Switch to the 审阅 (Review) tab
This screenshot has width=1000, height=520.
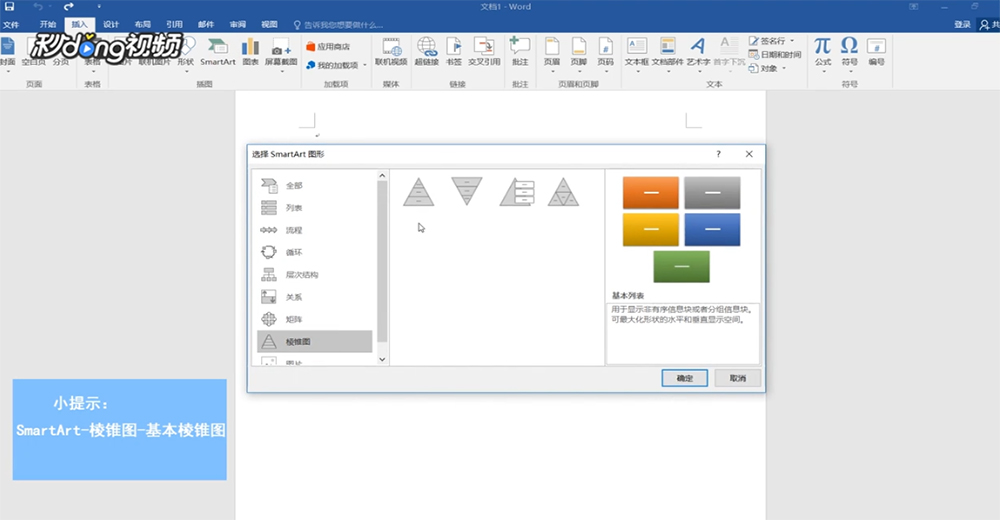238,24
